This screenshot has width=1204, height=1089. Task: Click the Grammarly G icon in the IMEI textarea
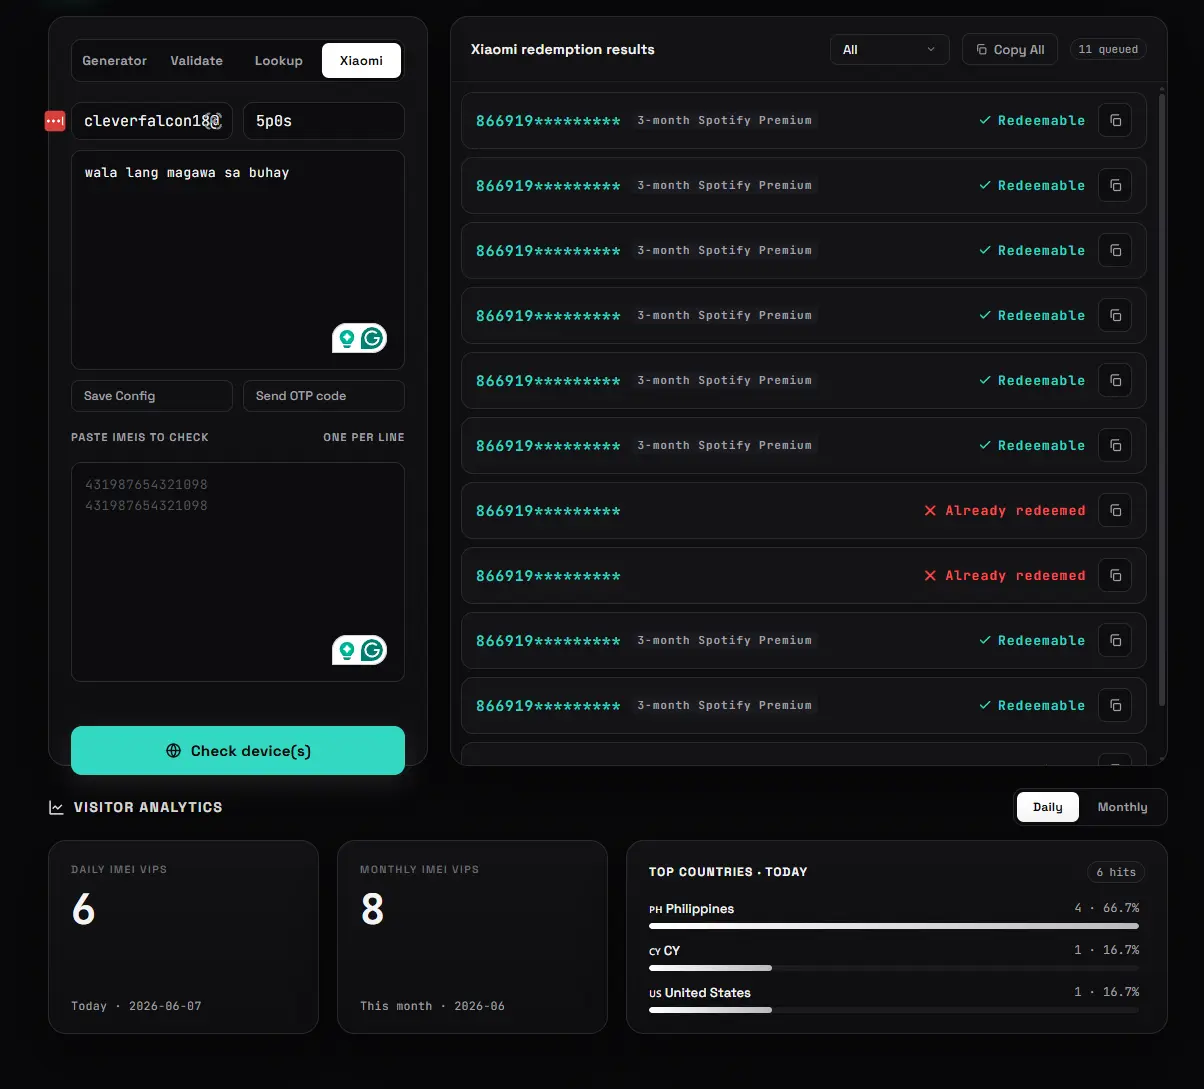373,650
